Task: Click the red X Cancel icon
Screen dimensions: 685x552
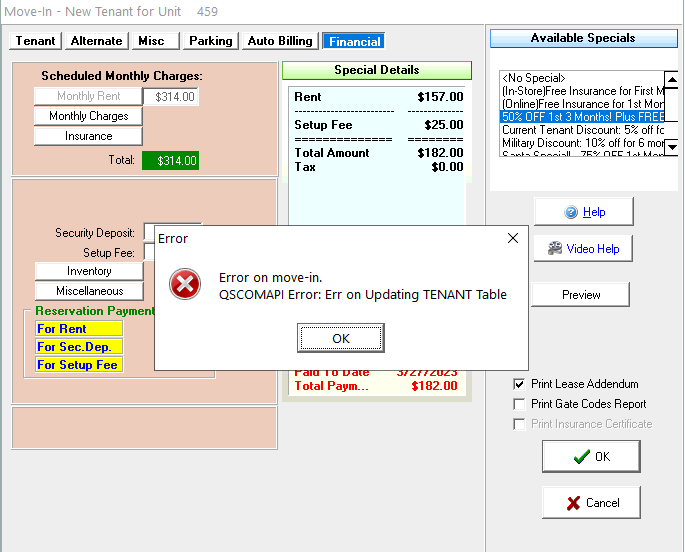Action: [573, 503]
